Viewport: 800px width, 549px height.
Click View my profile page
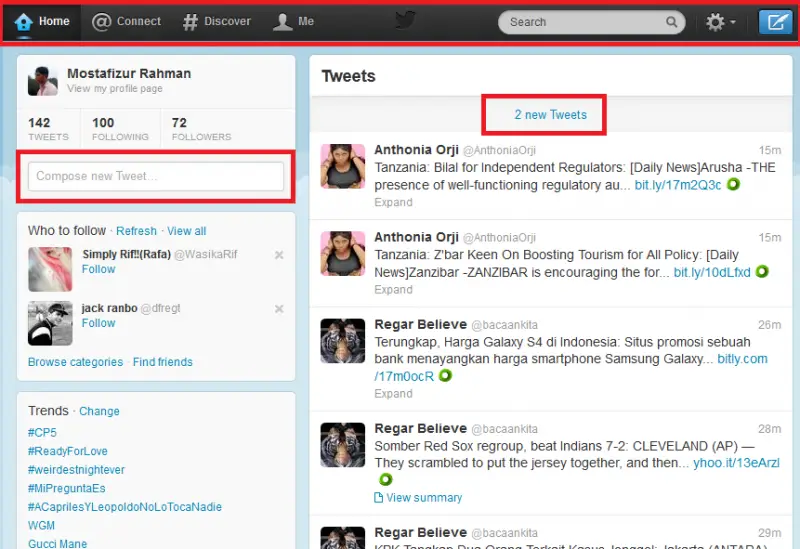point(115,88)
